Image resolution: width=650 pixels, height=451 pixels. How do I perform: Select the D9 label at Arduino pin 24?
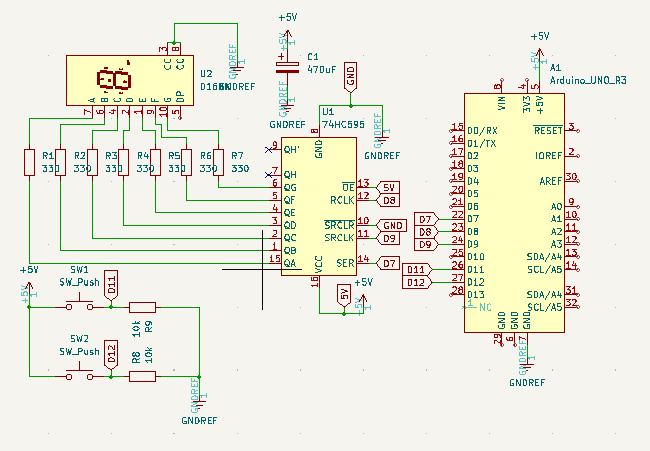427,245
